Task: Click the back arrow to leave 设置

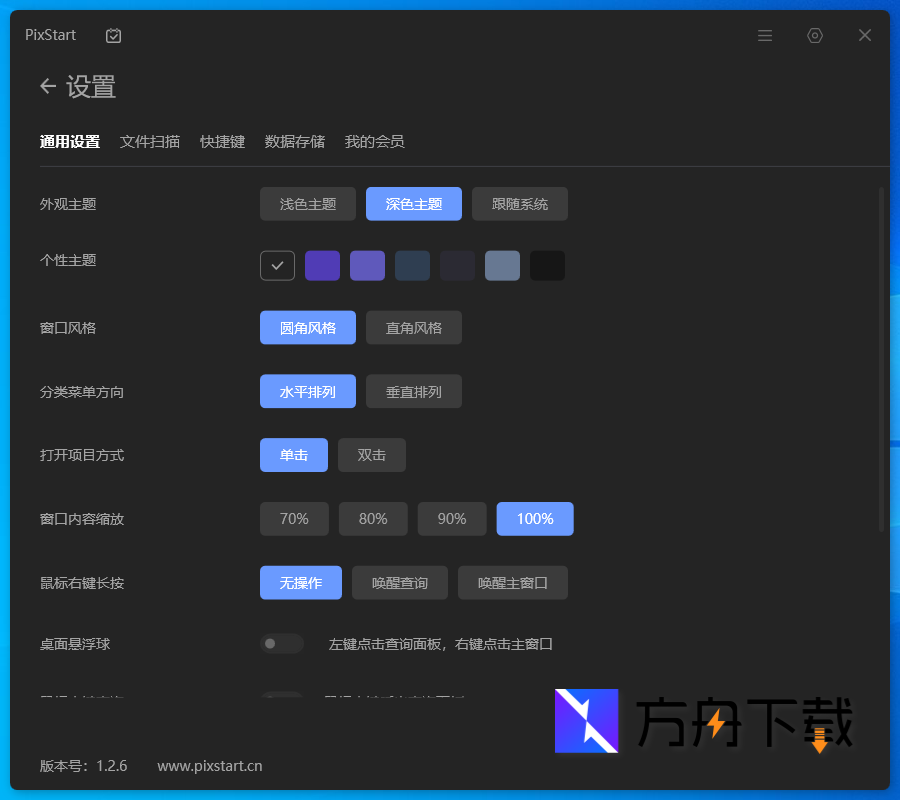Action: 48,86
